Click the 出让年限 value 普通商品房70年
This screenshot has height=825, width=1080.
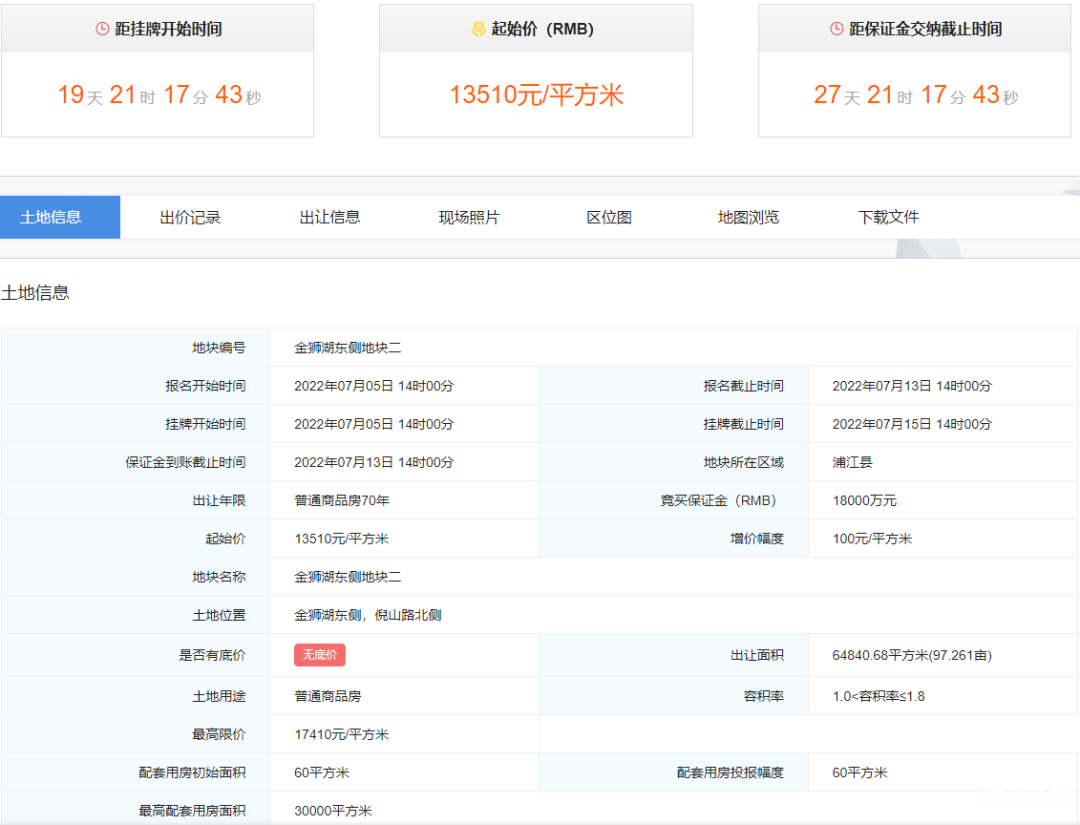(x=342, y=501)
